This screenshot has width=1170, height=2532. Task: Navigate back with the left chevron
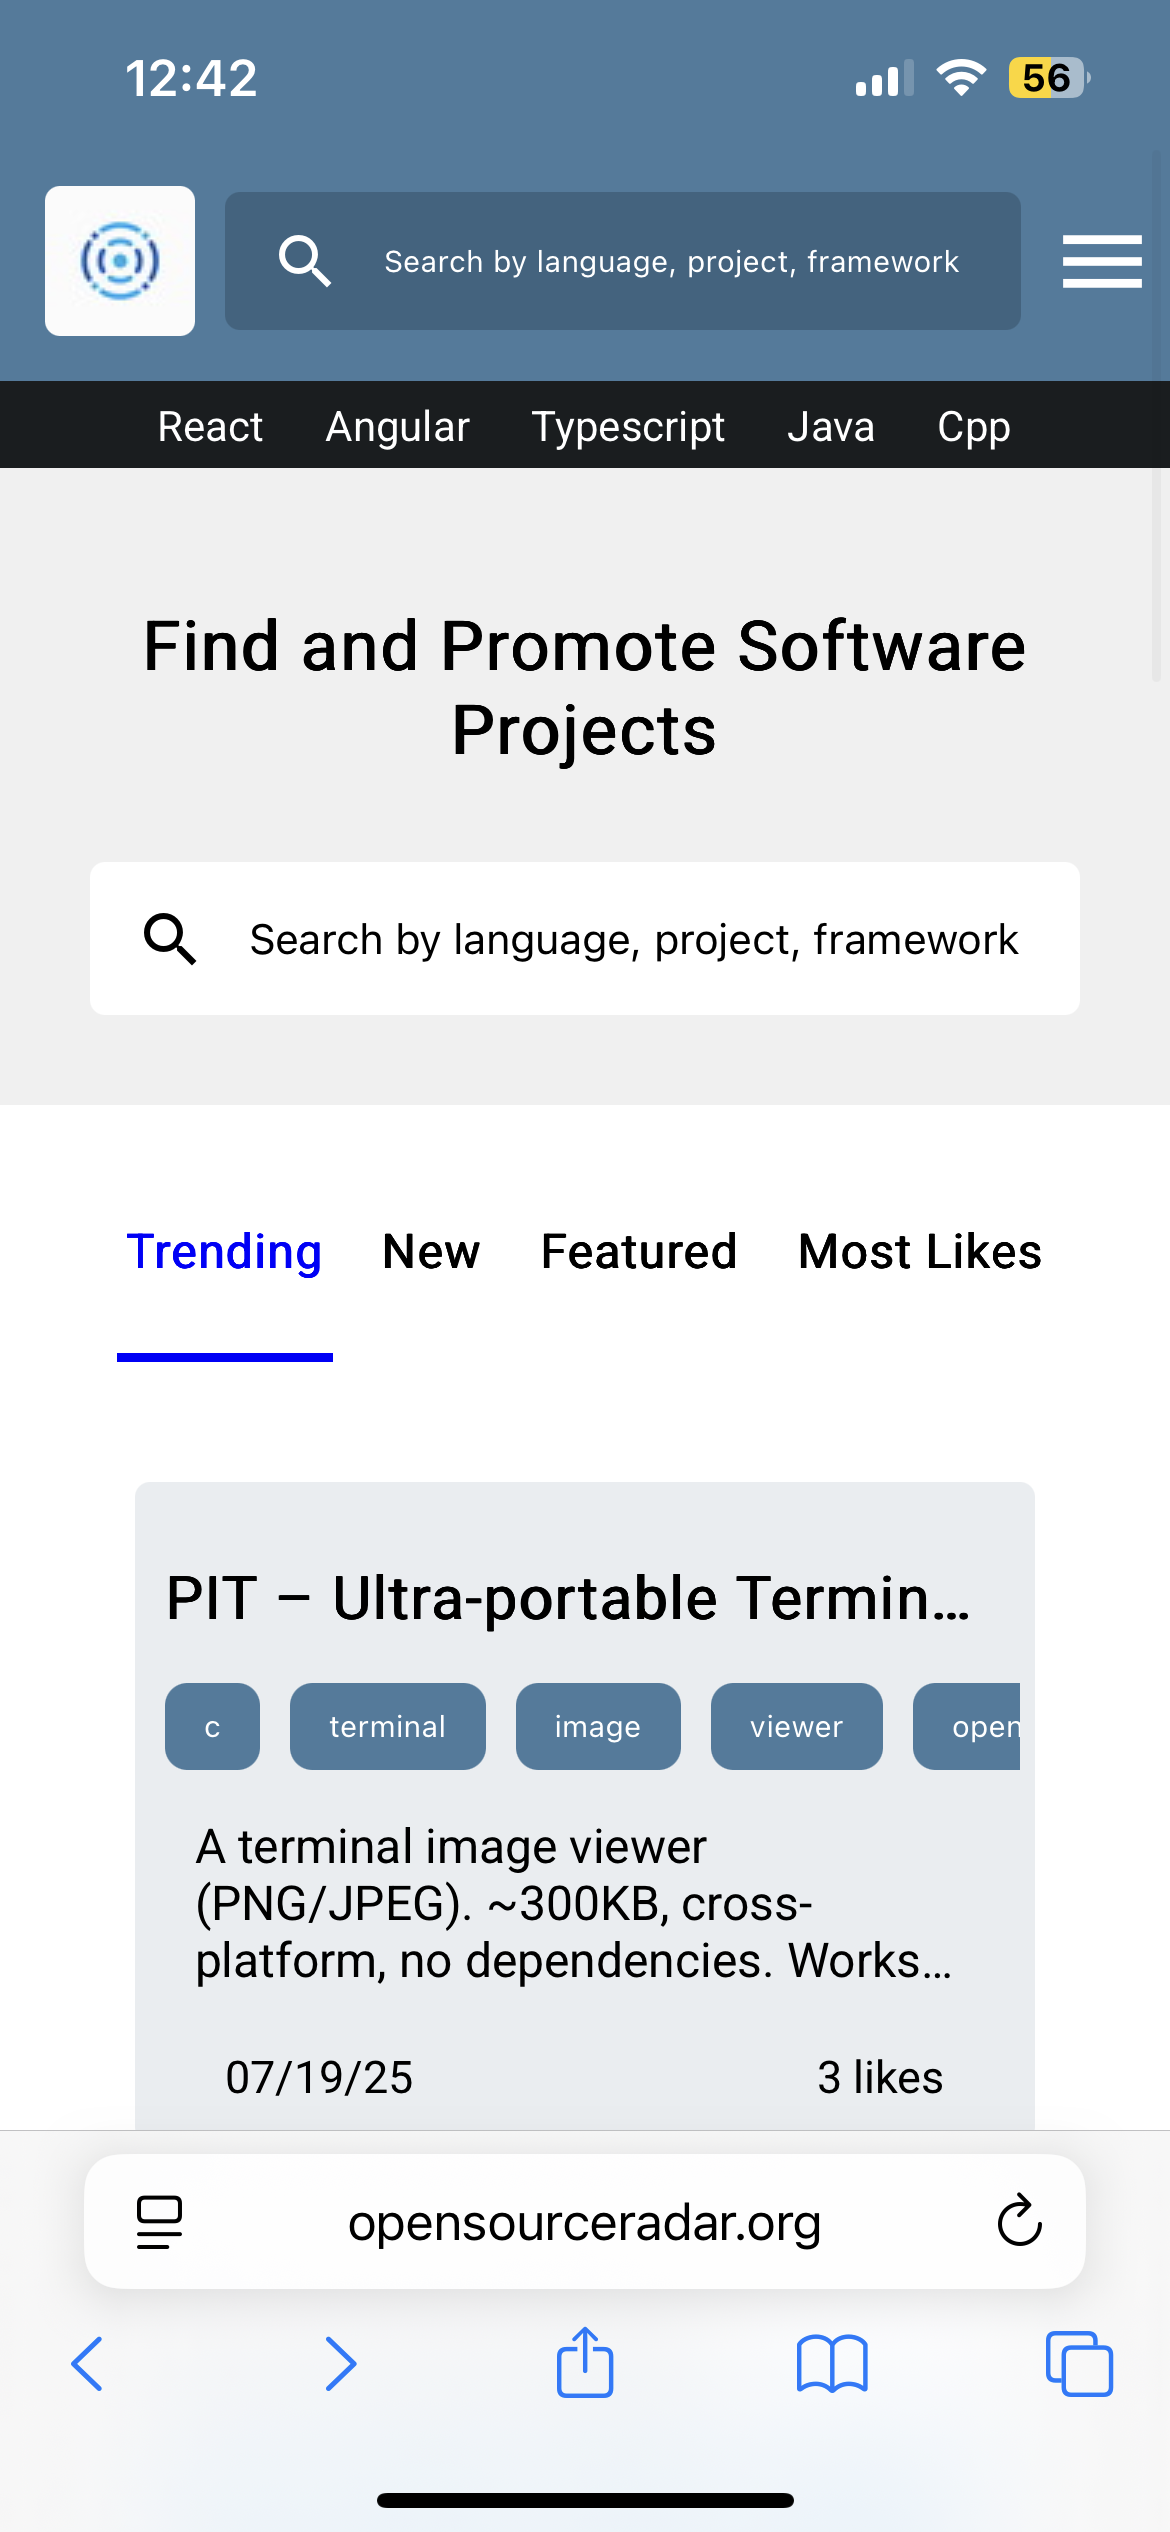click(x=88, y=2364)
